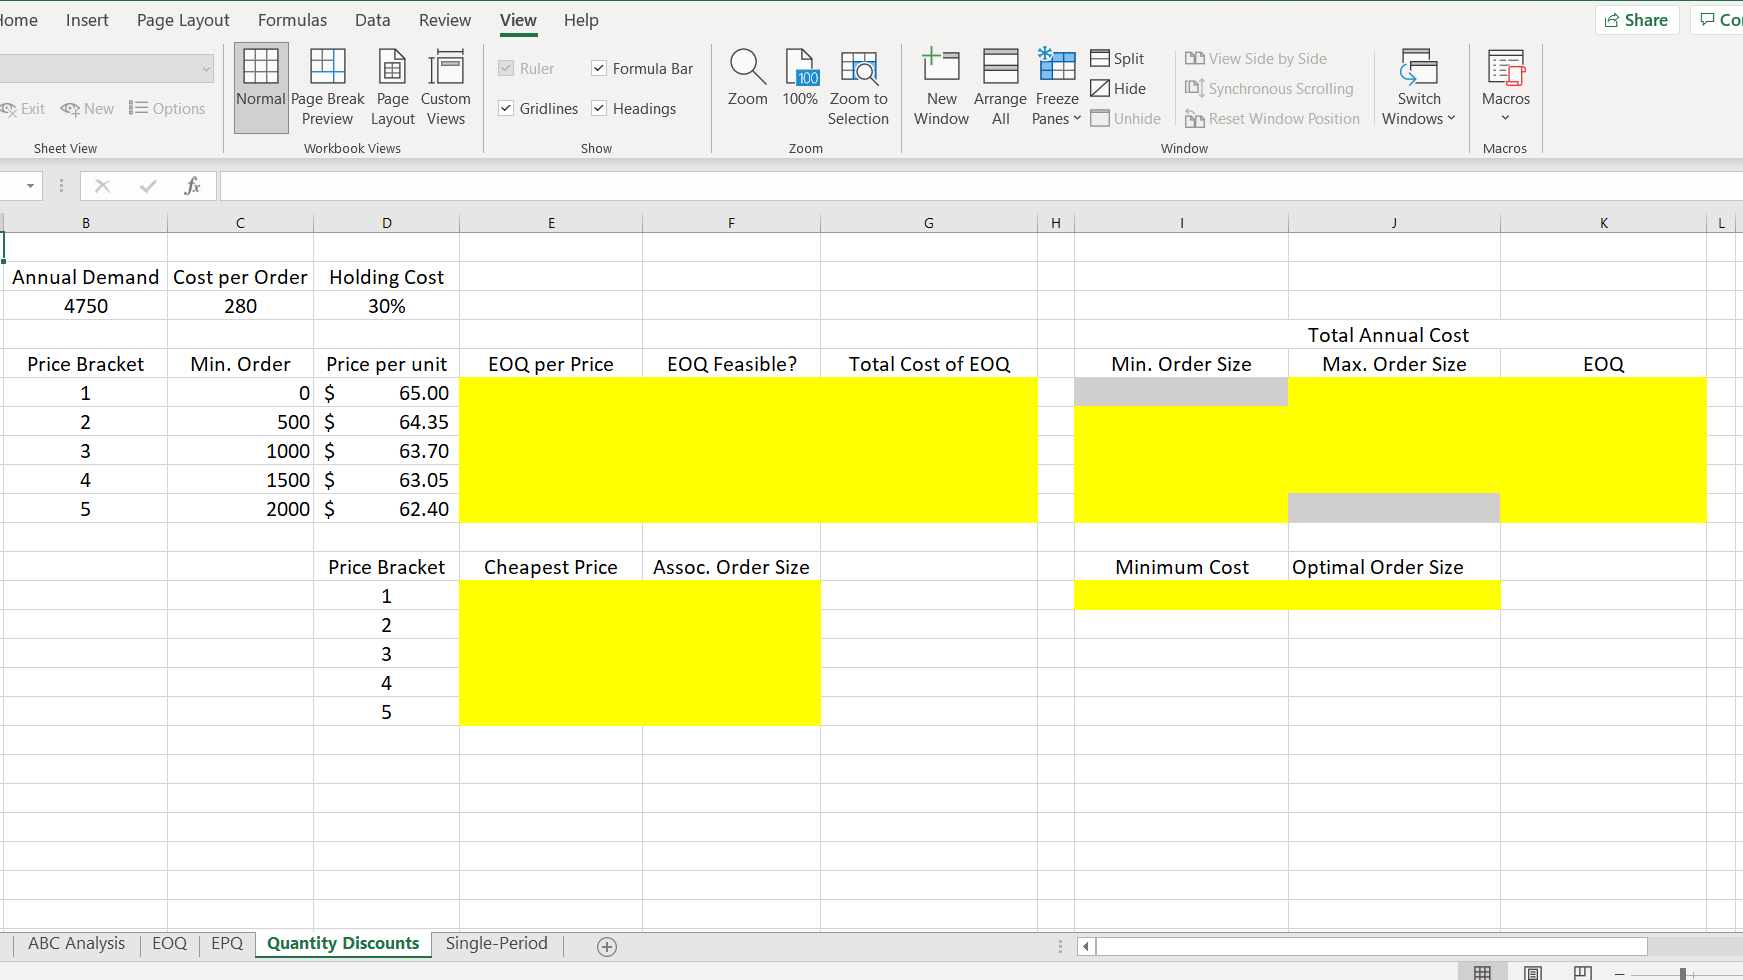The width and height of the screenshot is (1743, 980).
Task: Click Arrange All windows
Action: tap(1000, 88)
